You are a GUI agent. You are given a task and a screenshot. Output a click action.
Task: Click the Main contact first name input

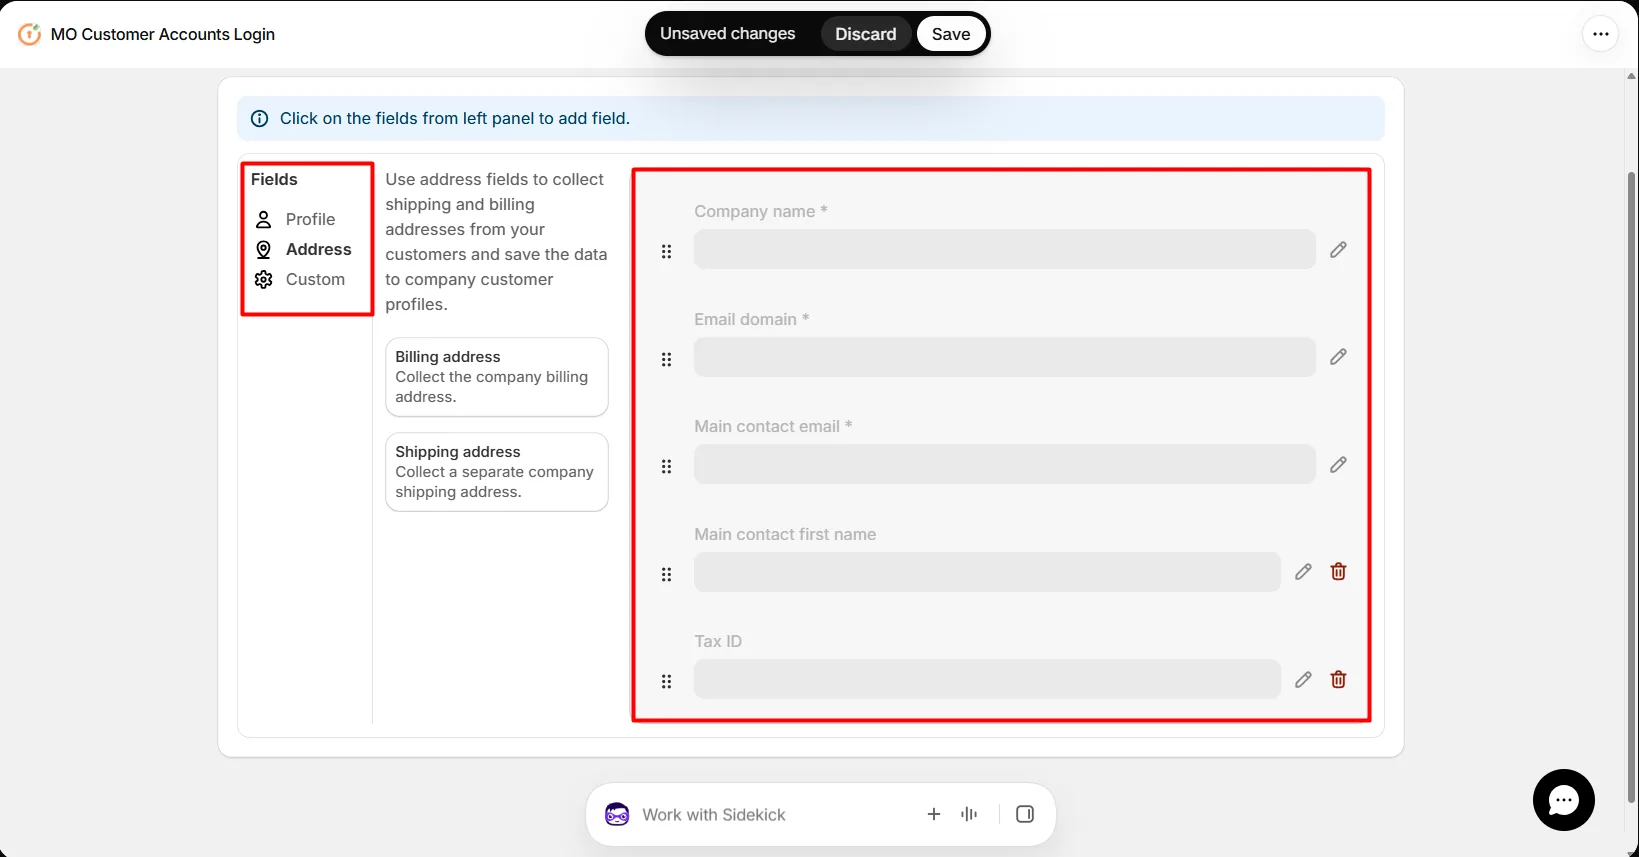tap(987, 572)
